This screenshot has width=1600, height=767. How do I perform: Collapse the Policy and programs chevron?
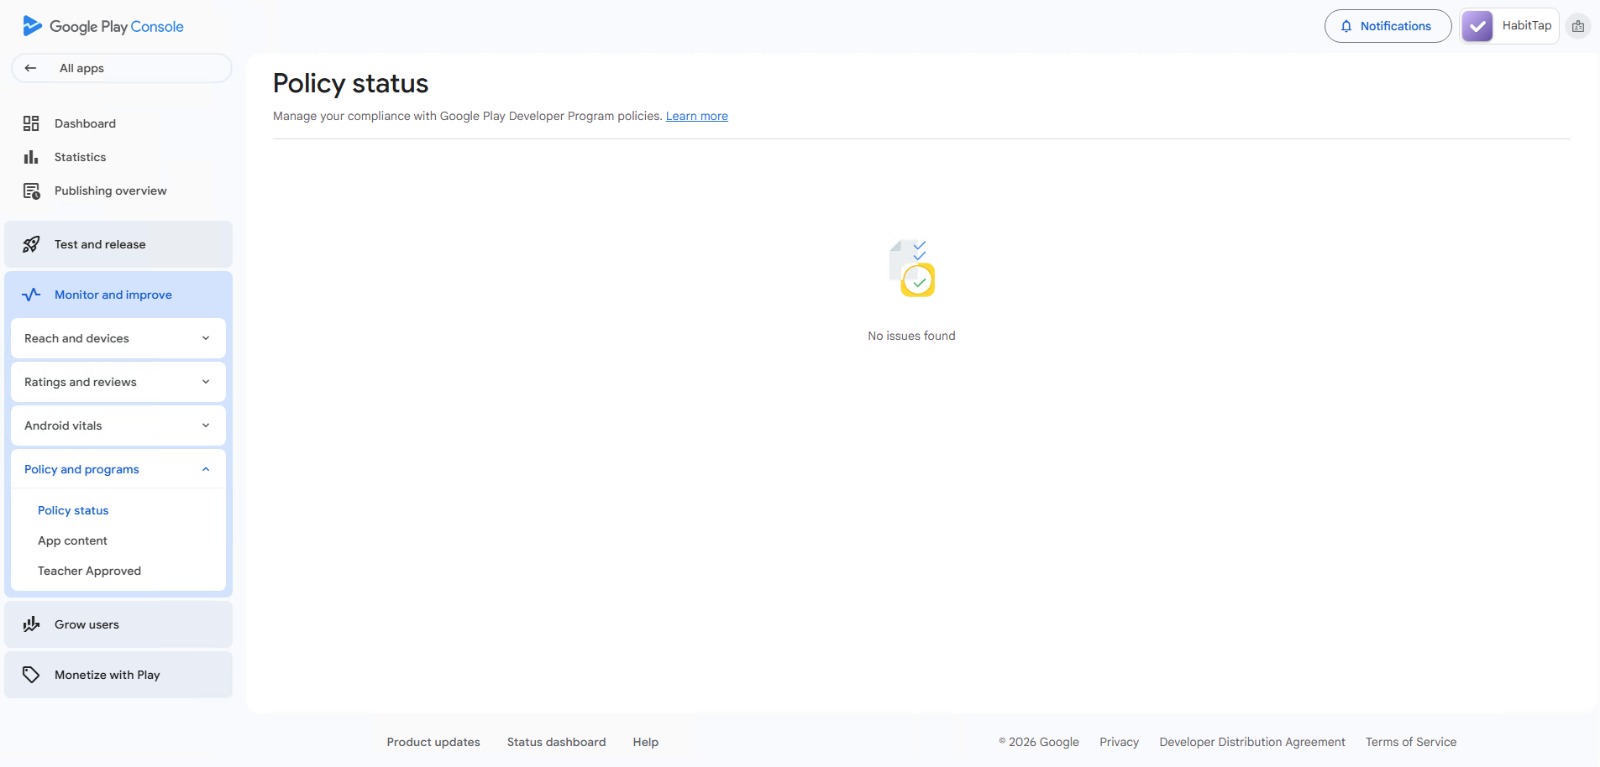(x=206, y=469)
